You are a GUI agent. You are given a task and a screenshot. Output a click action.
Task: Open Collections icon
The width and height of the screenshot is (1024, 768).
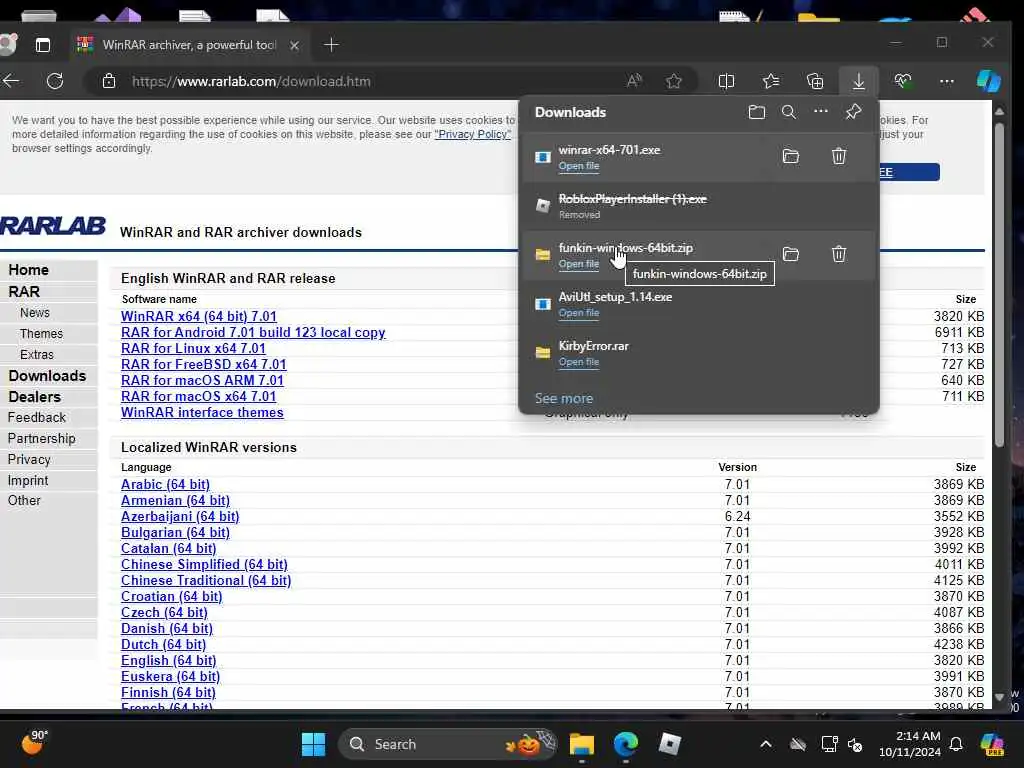point(815,81)
